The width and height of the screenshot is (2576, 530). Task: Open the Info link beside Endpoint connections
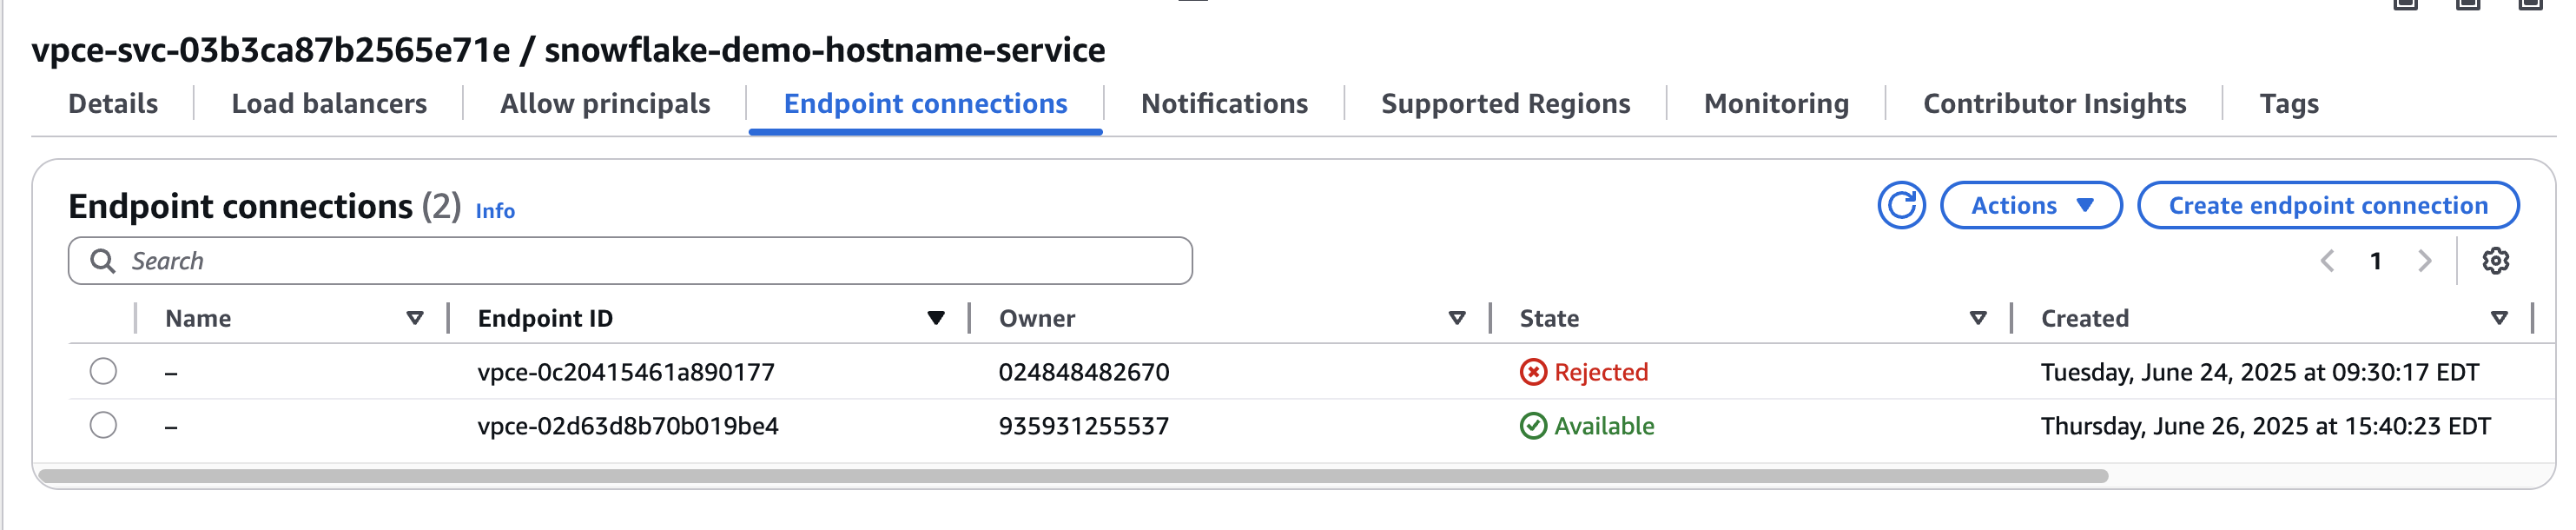click(494, 211)
